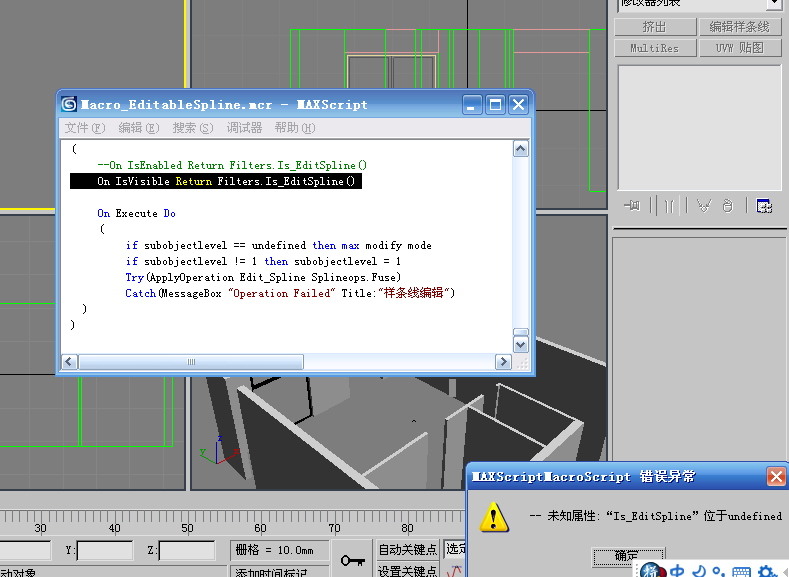
Task: Click frame 70 on the timeline ruler
Action: click(334, 528)
